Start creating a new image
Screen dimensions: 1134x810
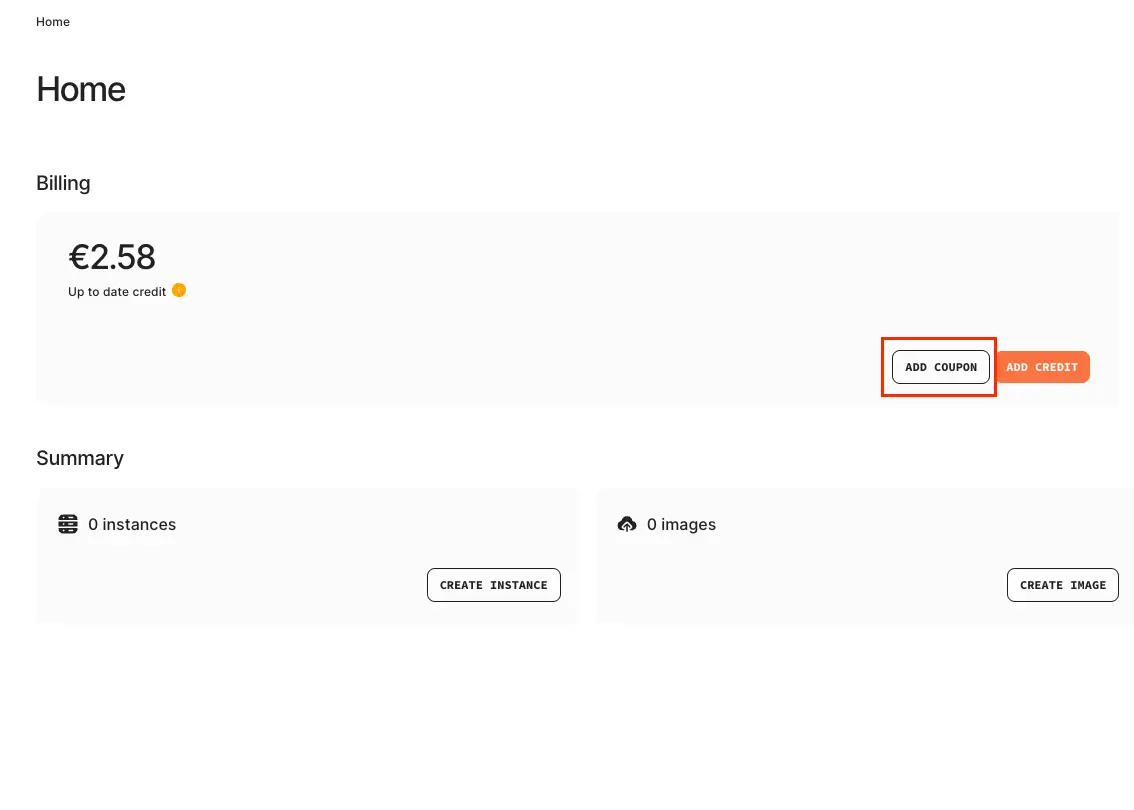click(1062, 585)
